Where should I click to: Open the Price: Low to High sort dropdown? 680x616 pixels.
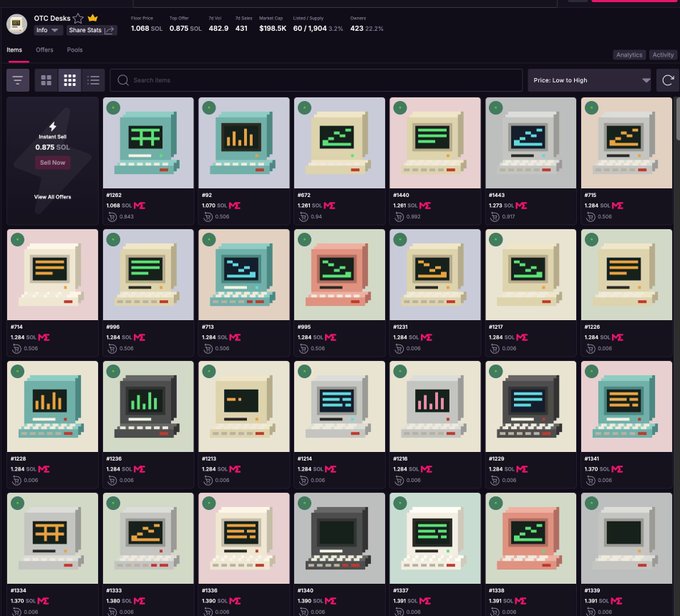(589, 80)
